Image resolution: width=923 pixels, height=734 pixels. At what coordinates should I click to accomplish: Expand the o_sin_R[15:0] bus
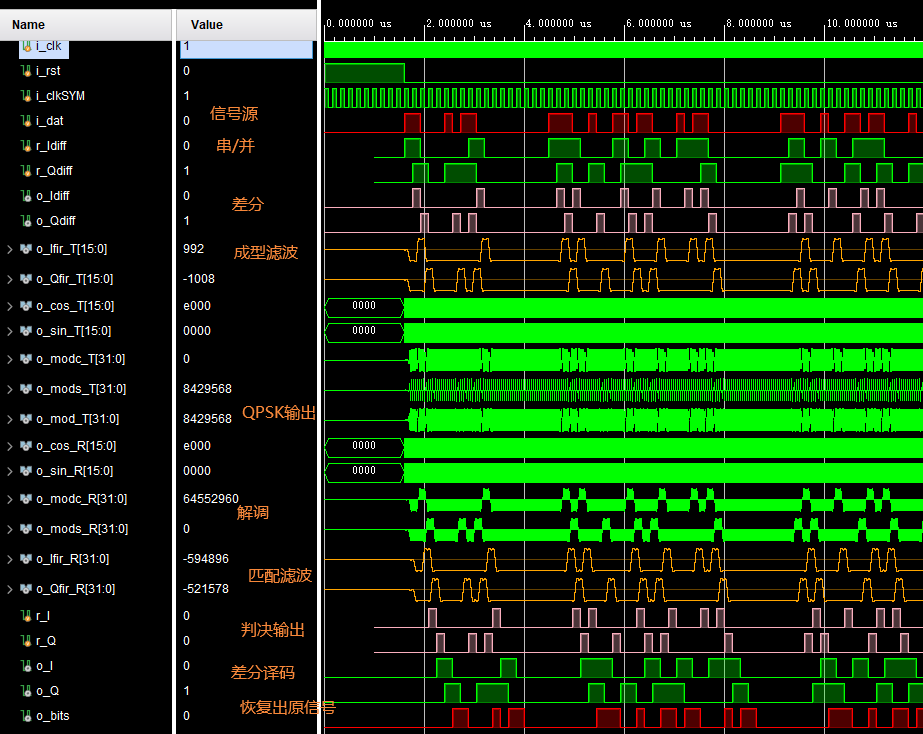(9, 471)
